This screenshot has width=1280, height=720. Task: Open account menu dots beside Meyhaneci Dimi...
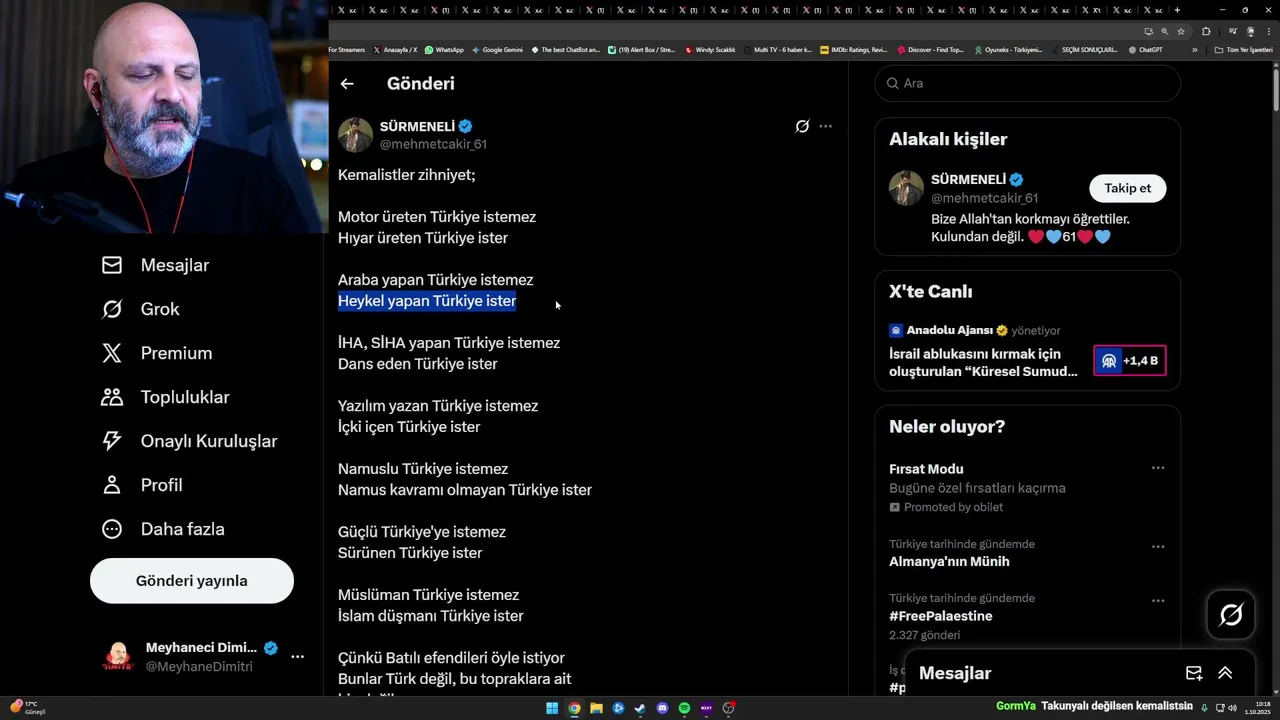pyautogui.click(x=297, y=656)
